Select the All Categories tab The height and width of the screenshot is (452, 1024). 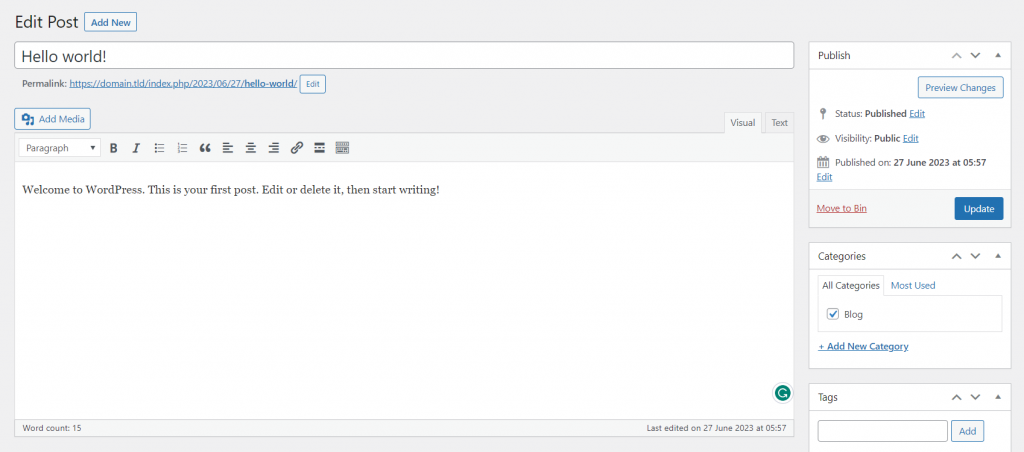850,285
